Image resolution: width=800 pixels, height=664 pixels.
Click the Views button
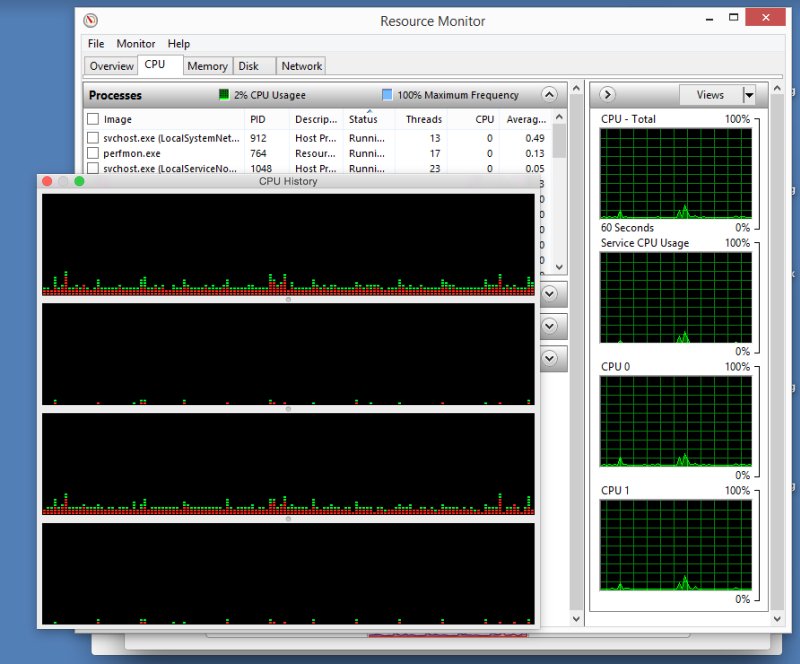click(x=710, y=95)
